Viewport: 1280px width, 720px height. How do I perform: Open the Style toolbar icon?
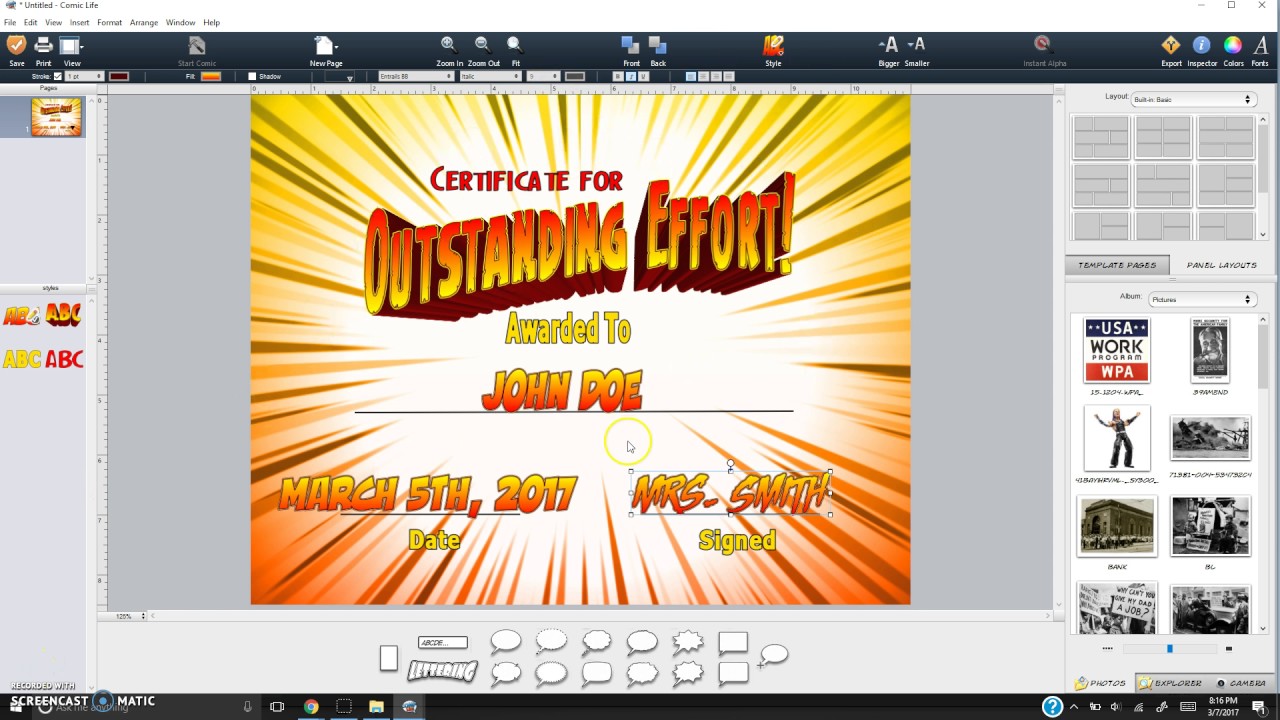click(x=773, y=46)
